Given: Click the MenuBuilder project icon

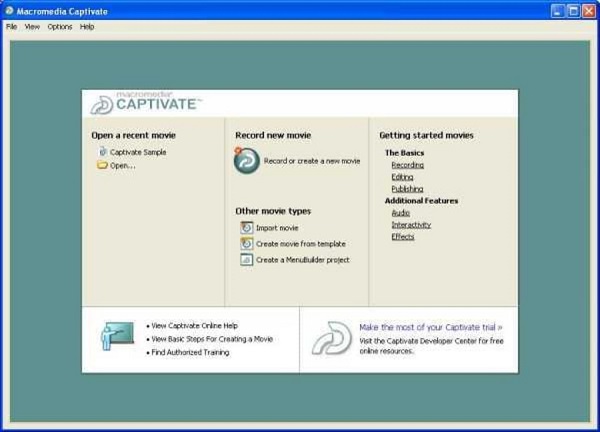Looking at the screenshot, I should (246, 259).
